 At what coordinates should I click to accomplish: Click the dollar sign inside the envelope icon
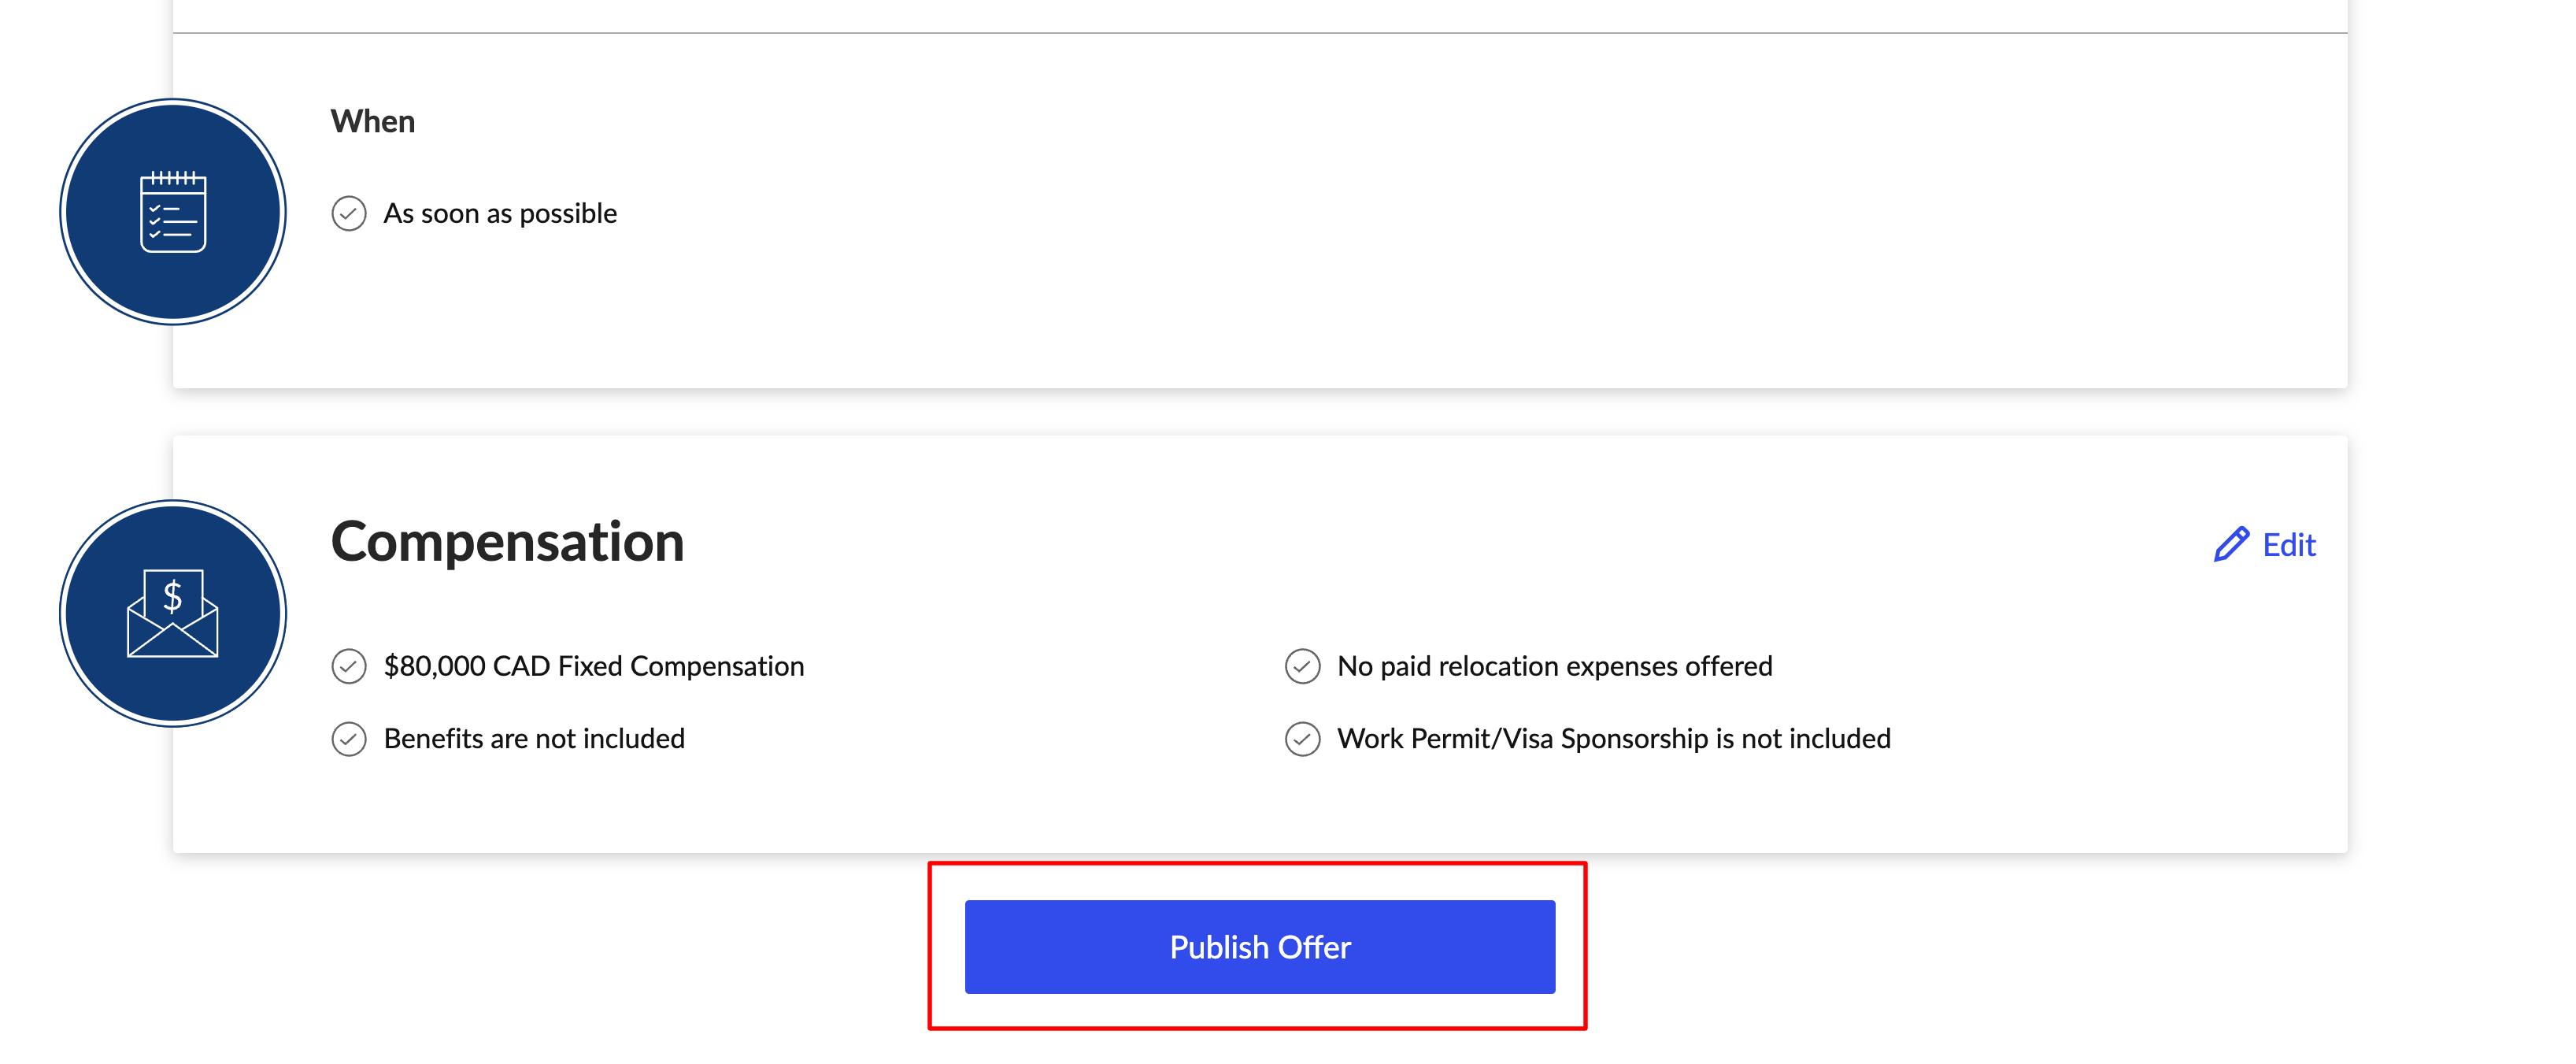[173, 596]
